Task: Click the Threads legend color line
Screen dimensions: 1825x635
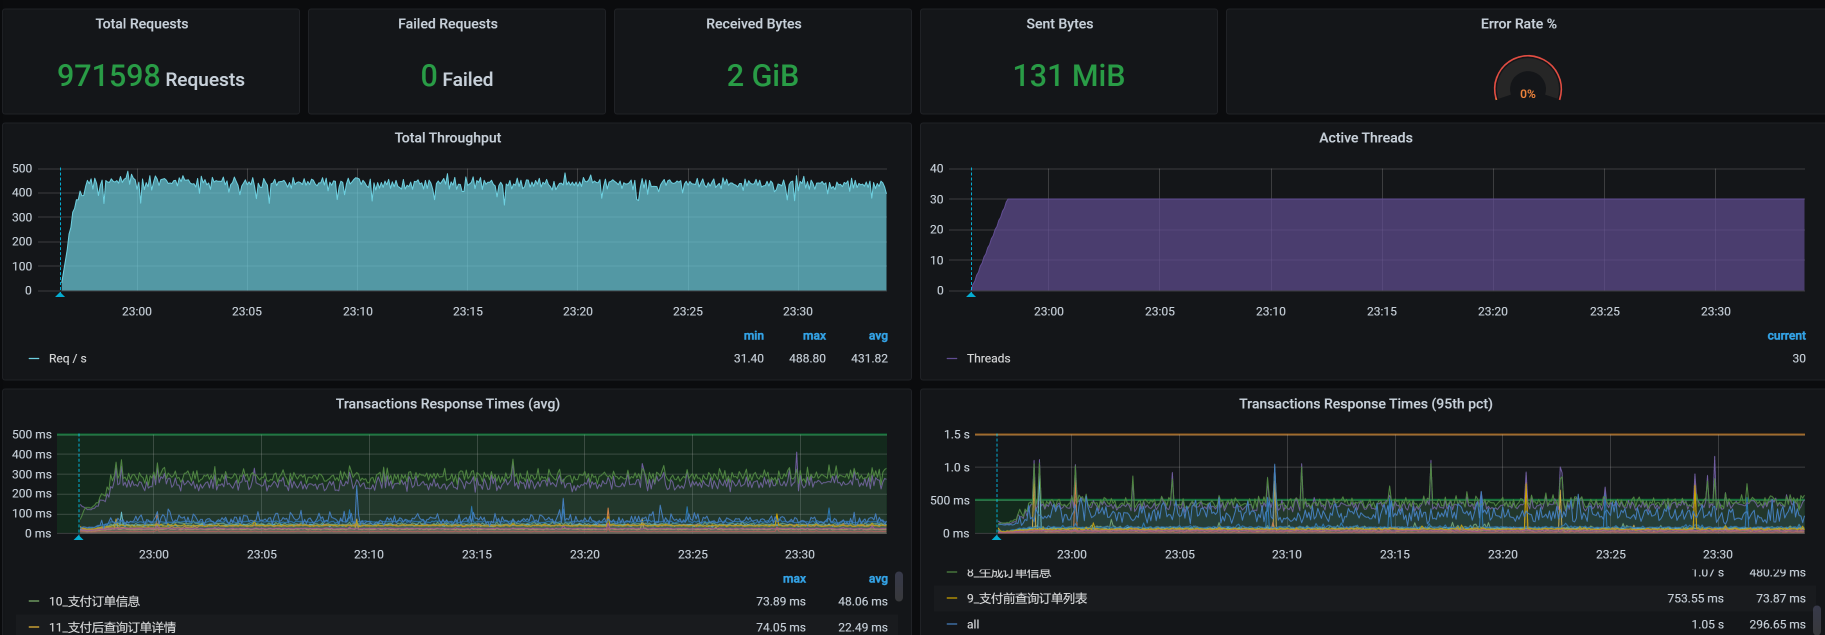Action: coord(952,359)
